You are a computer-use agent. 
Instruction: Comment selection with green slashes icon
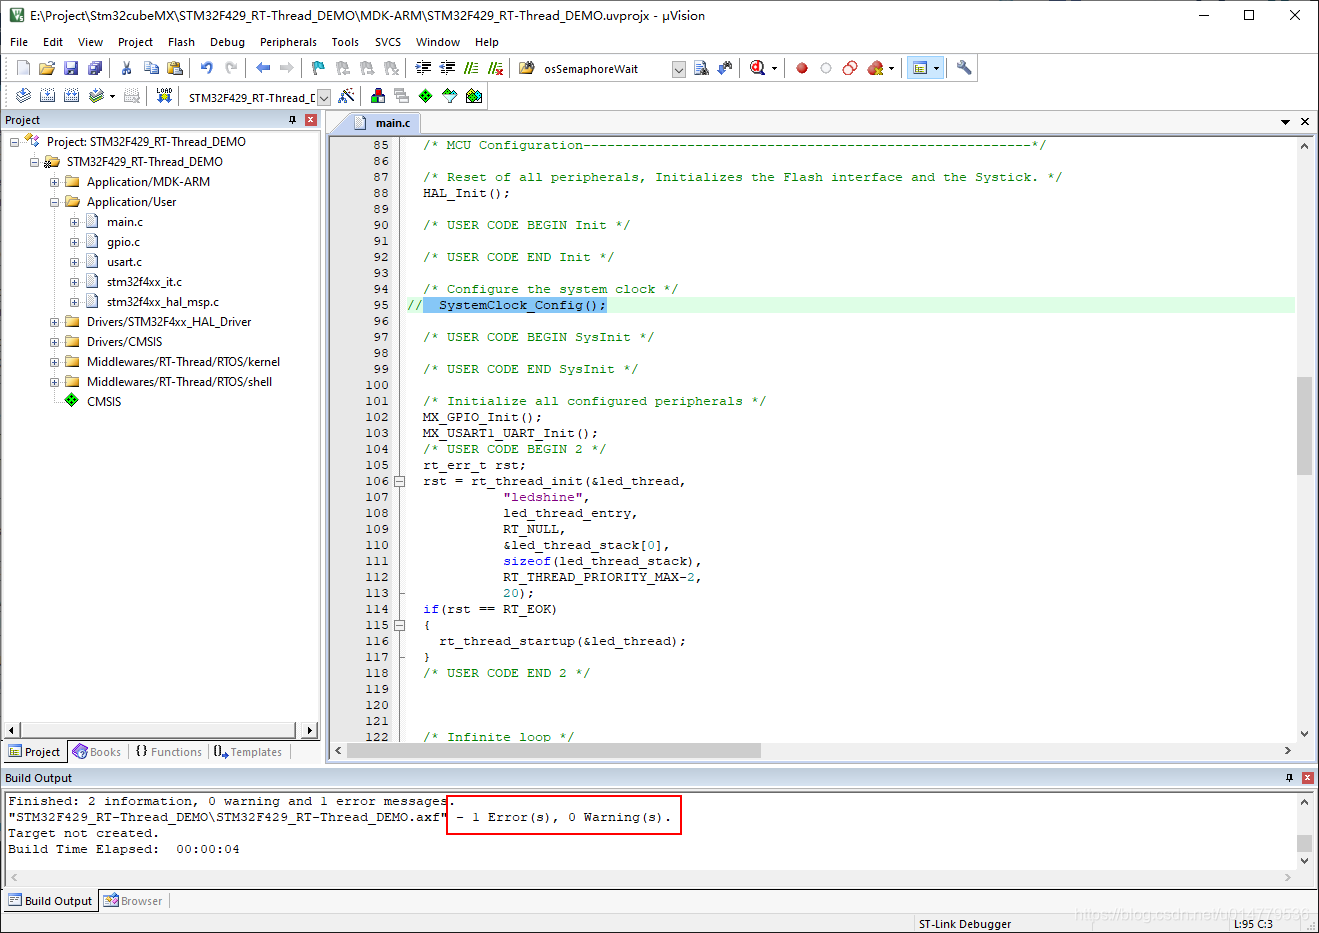pyautogui.click(x=471, y=68)
